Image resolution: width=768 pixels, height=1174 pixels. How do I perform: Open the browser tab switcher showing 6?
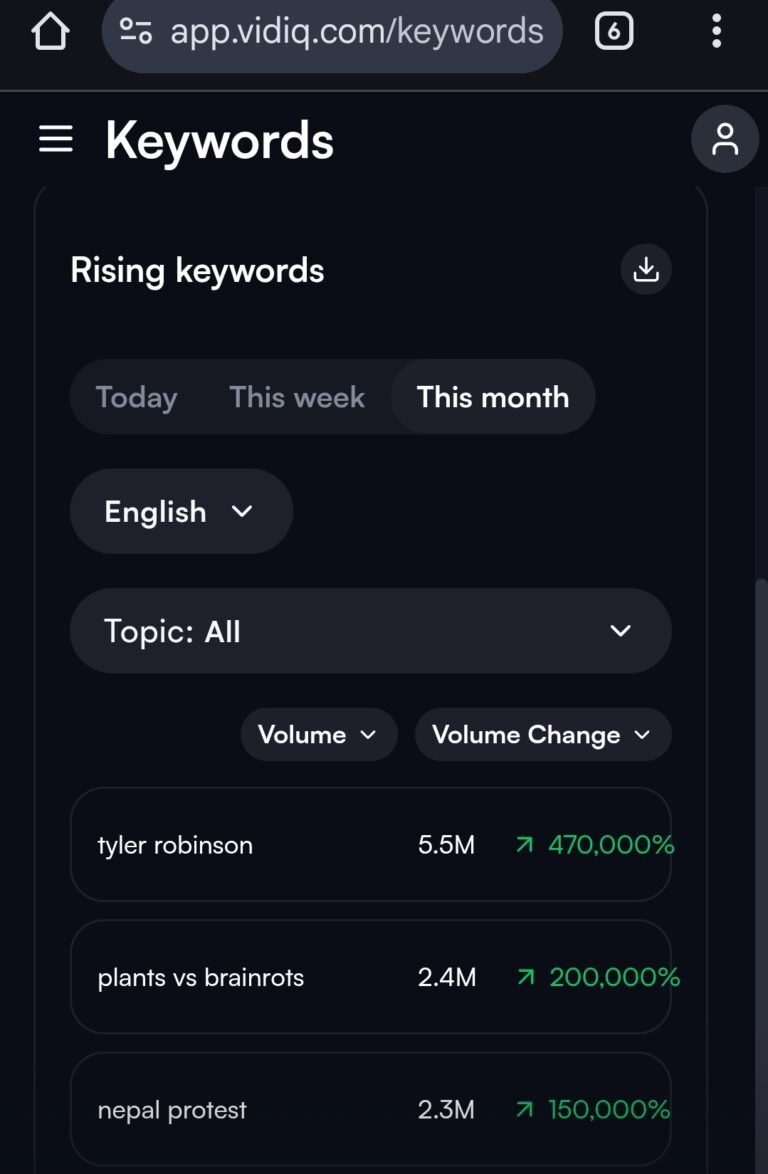613,32
